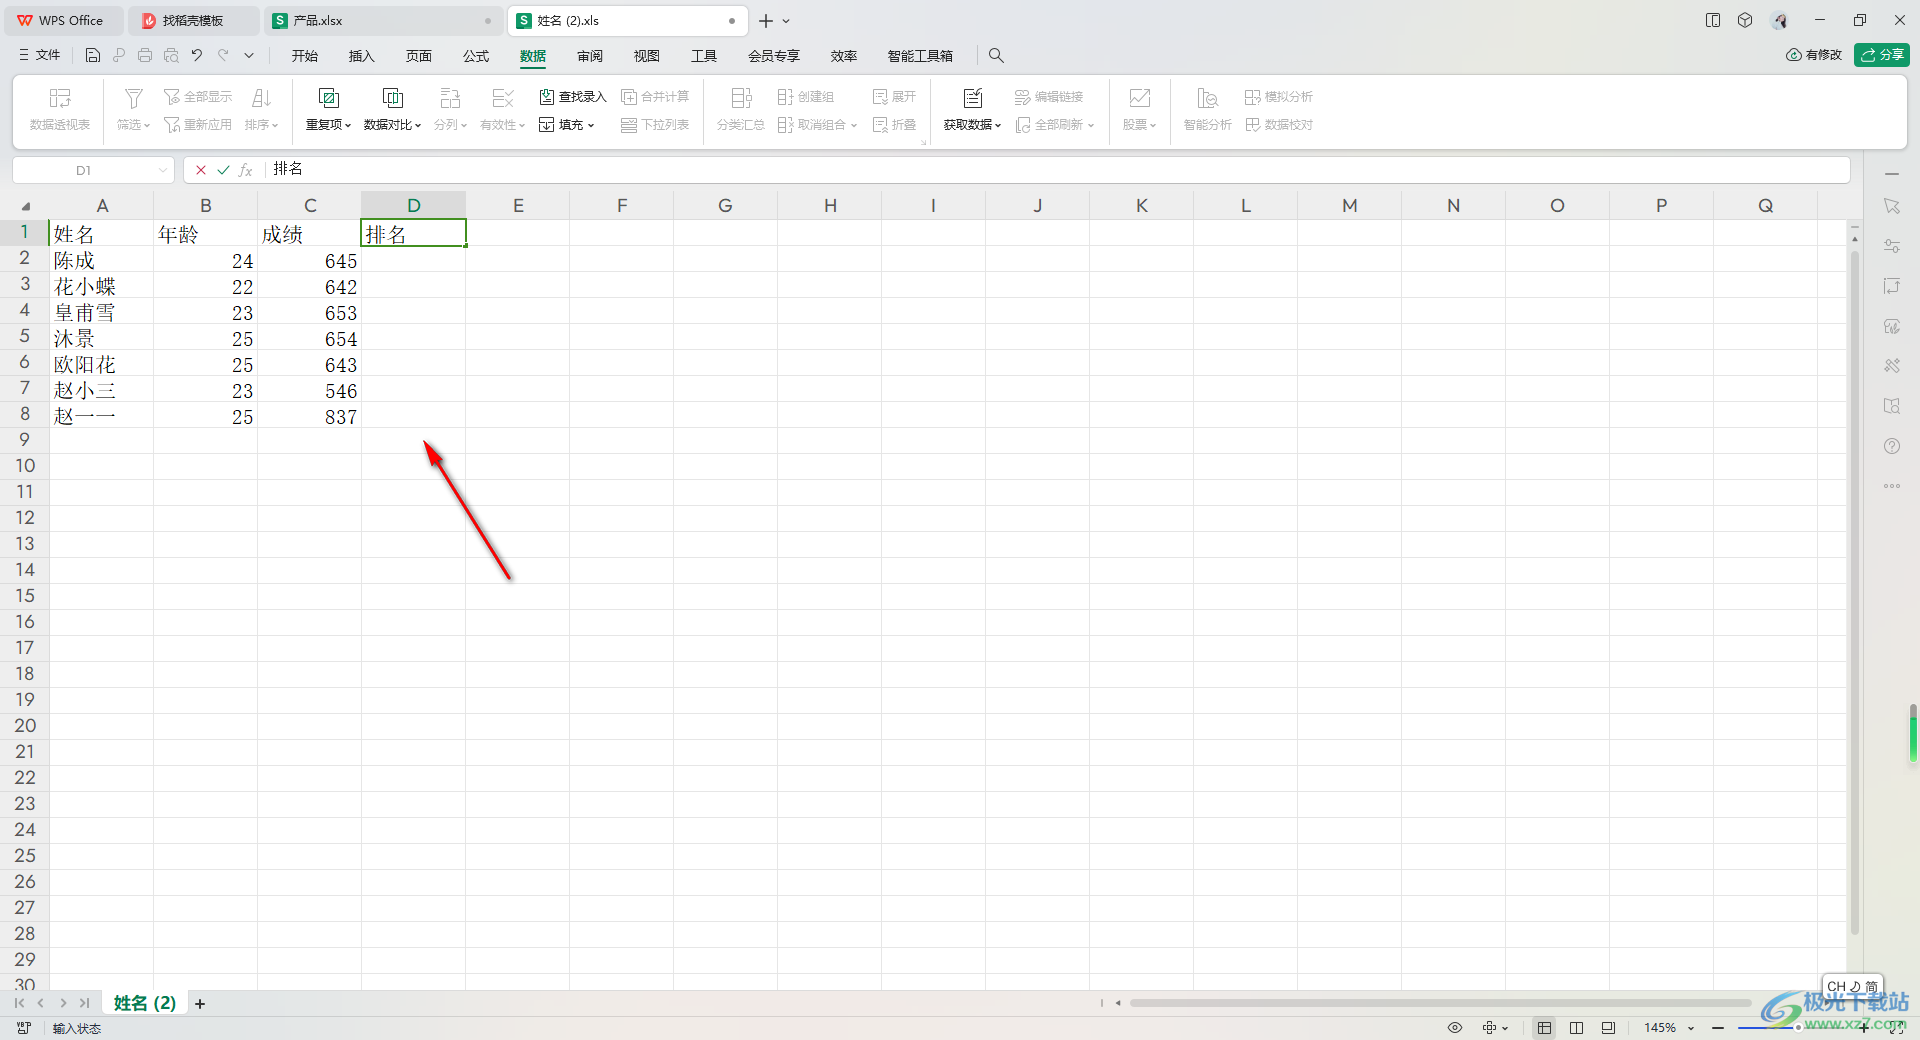Cancel cell entry with the red X

pyautogui.click(x=201, y=170)
